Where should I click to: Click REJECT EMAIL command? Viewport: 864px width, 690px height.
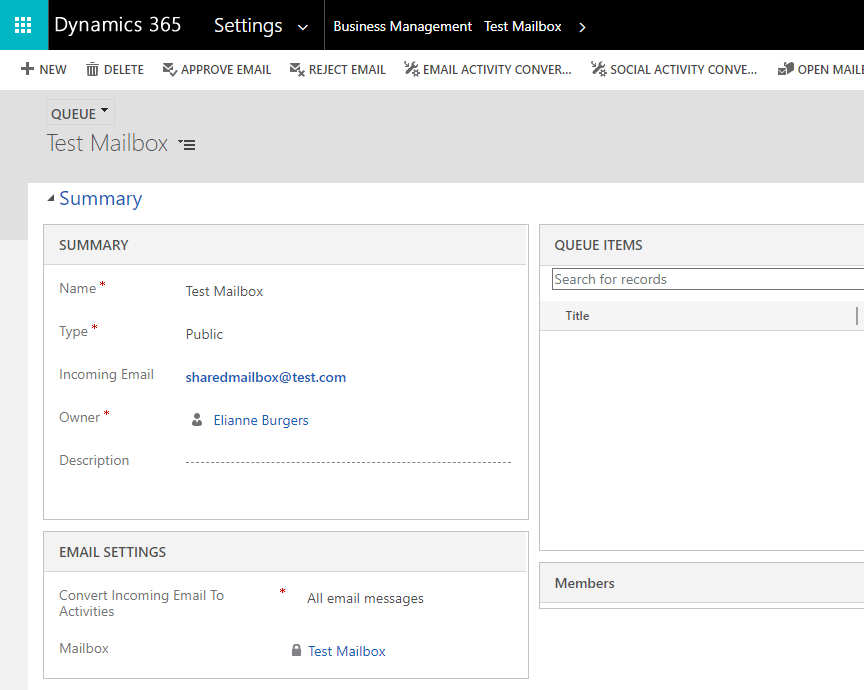click(337, 69)
